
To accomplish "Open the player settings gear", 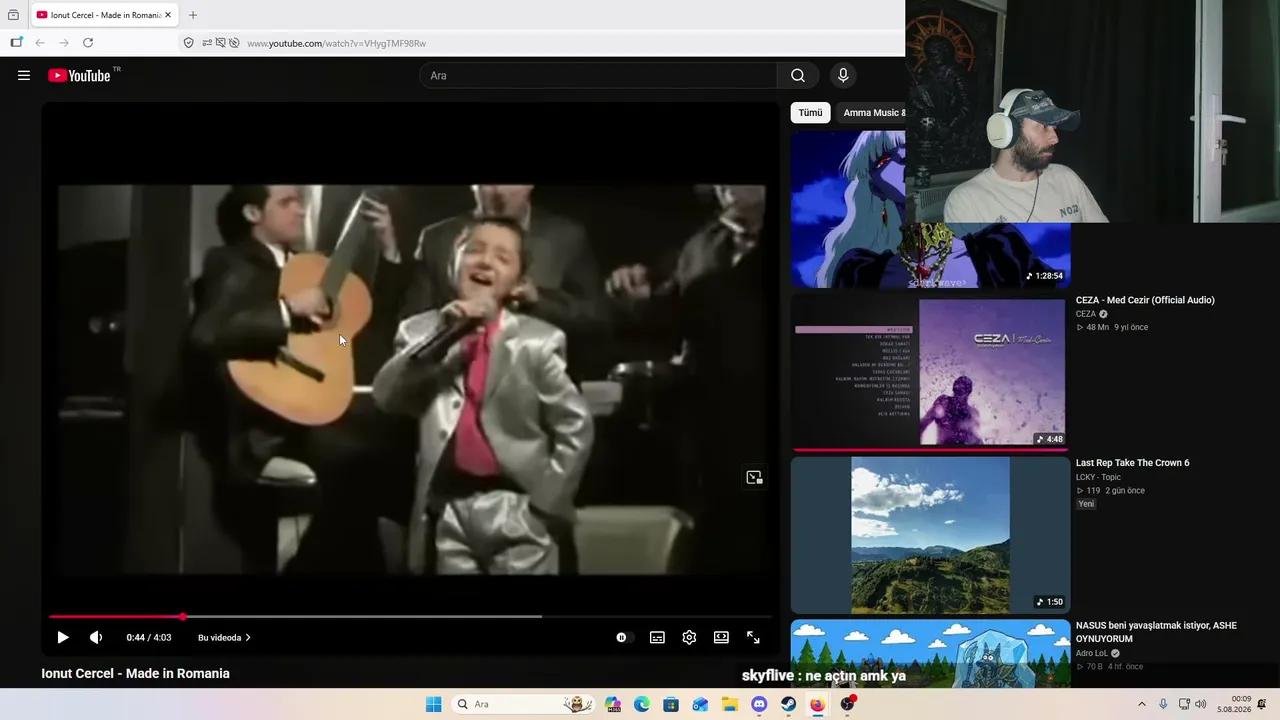I will coord(689,637).
